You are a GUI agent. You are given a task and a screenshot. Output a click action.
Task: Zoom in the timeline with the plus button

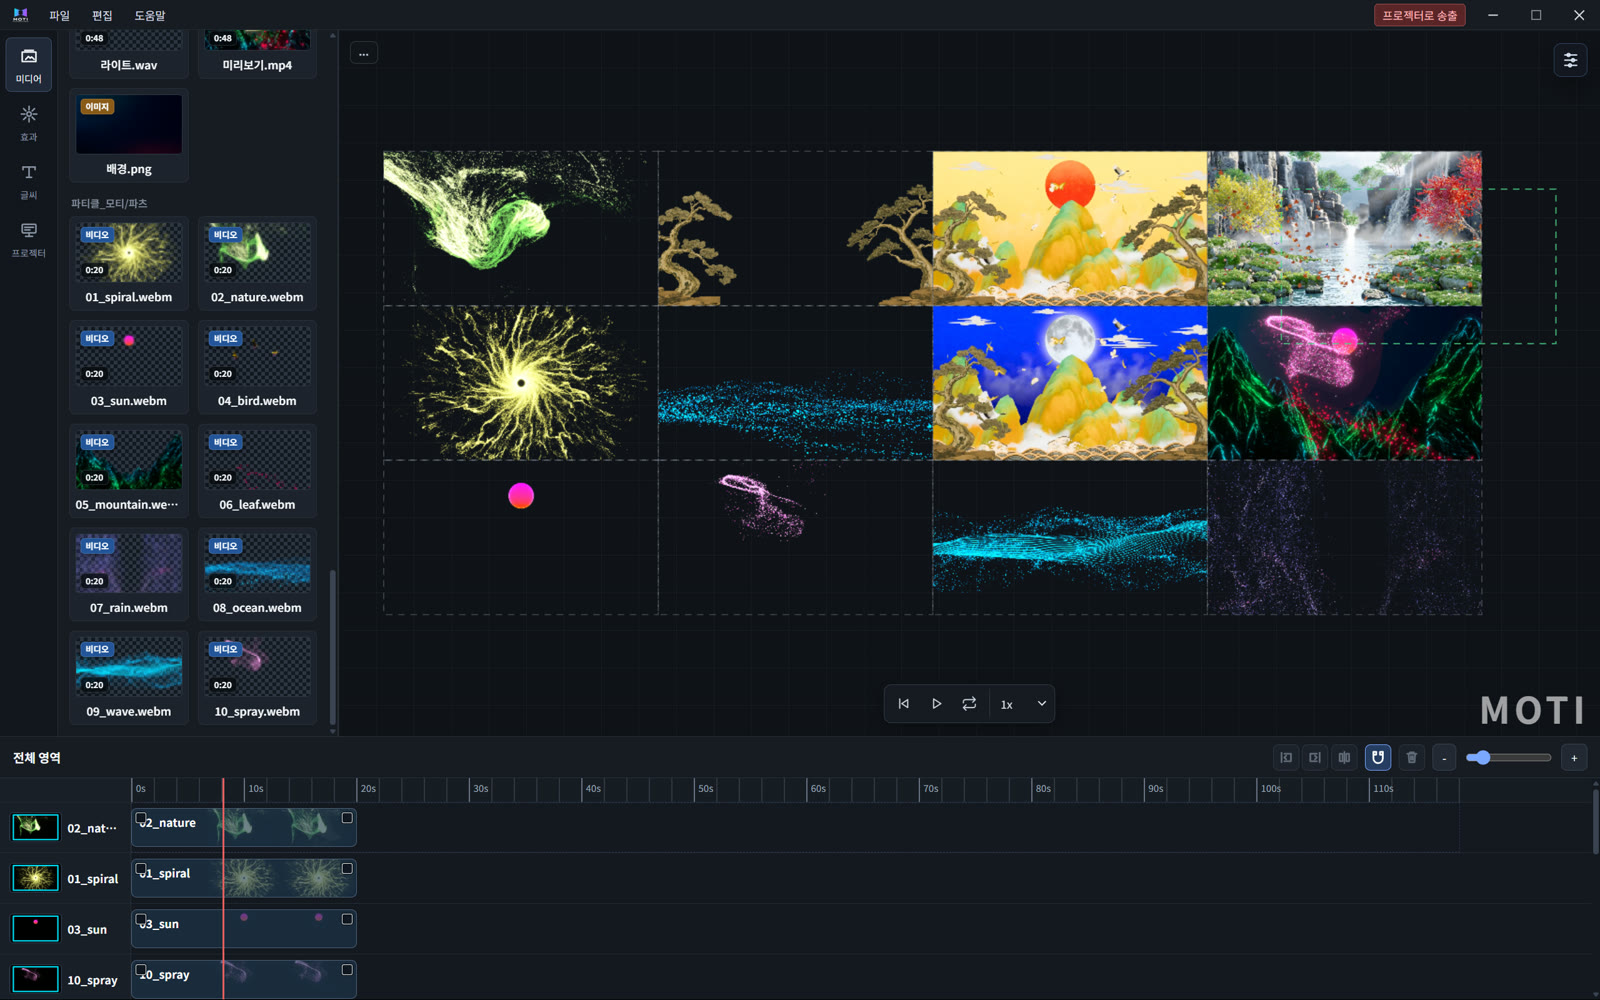click(x=1574, y=758)
